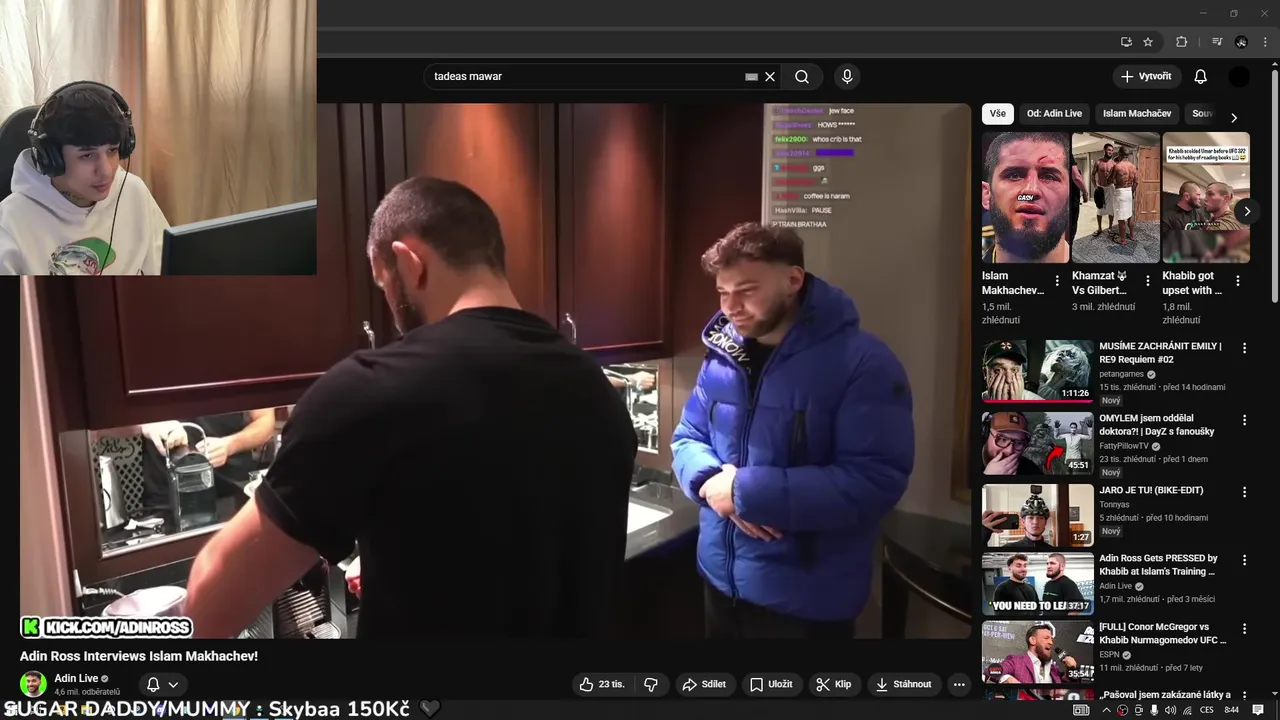Dislike the video with thumbs down

[x=651, y=684]
